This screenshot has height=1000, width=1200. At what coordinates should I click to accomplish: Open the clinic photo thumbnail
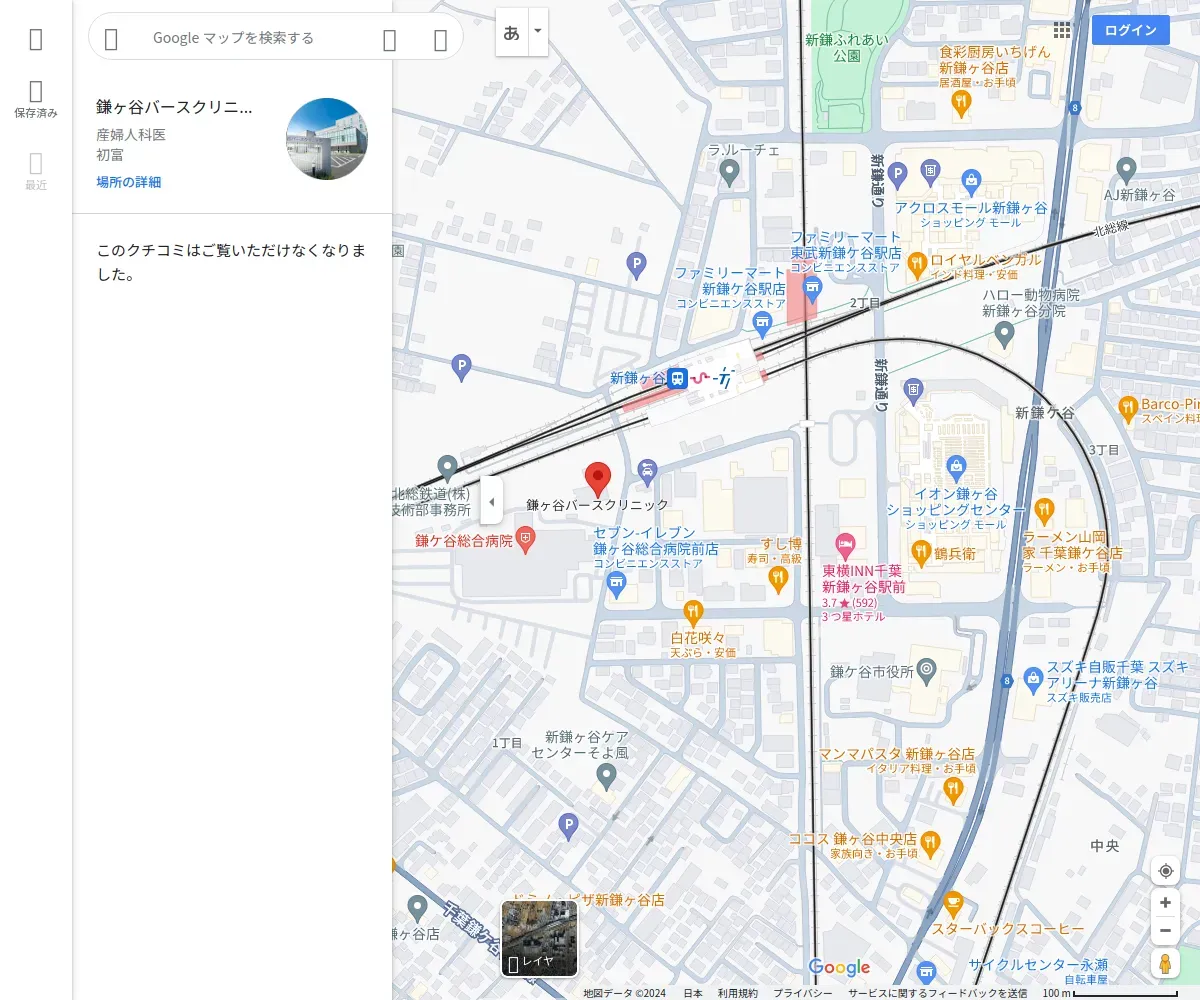pos(327,139)
